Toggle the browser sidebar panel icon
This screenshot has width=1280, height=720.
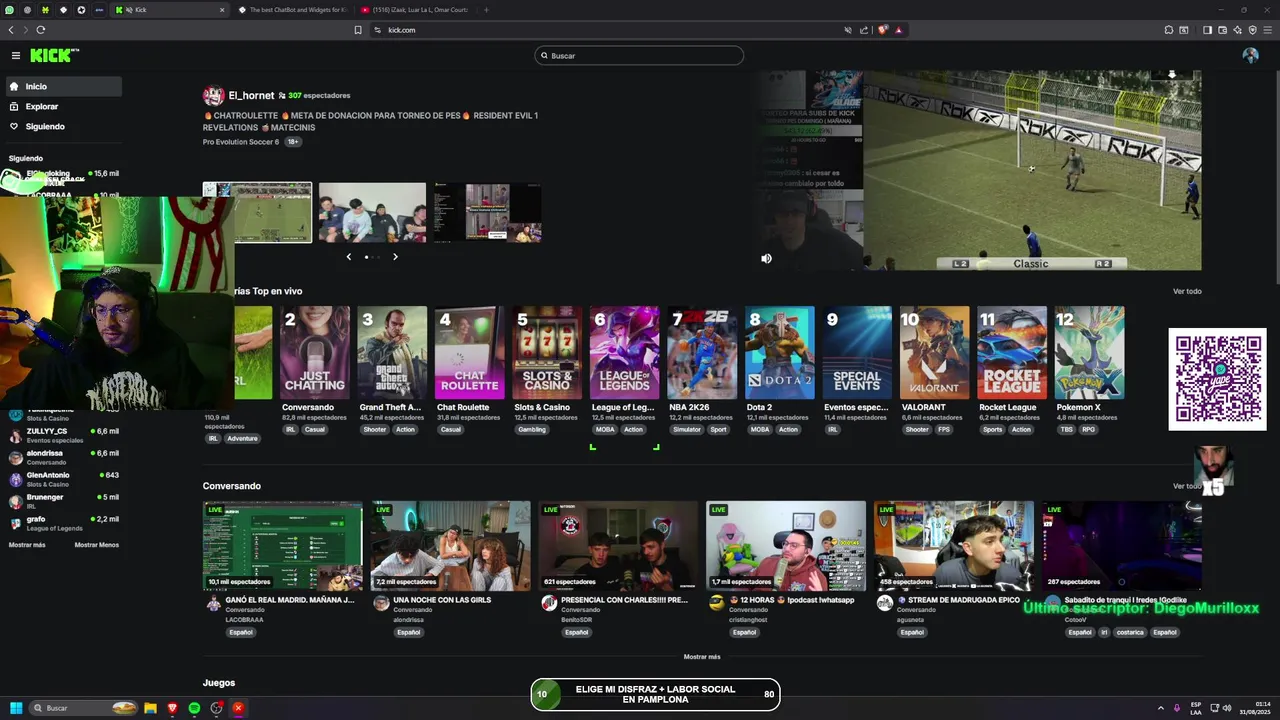point(1207,30)
